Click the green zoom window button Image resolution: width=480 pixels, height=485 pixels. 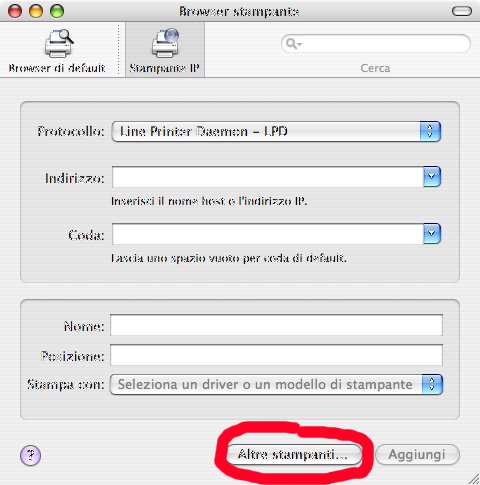[57, 11]
